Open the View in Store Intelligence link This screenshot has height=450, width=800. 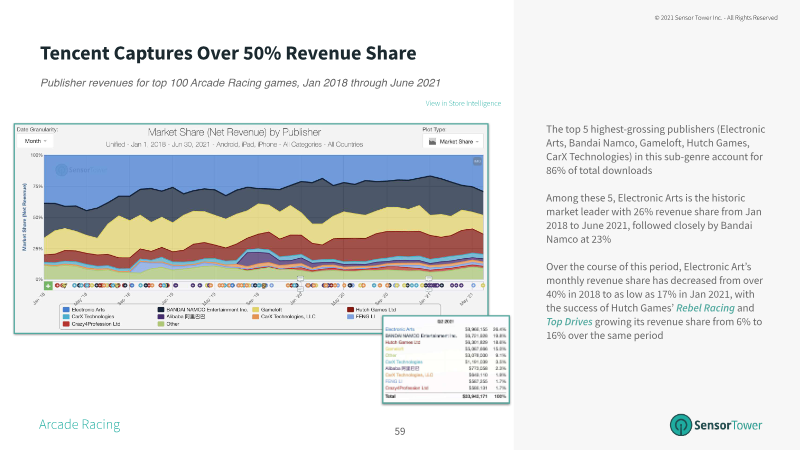click(463, 103)
